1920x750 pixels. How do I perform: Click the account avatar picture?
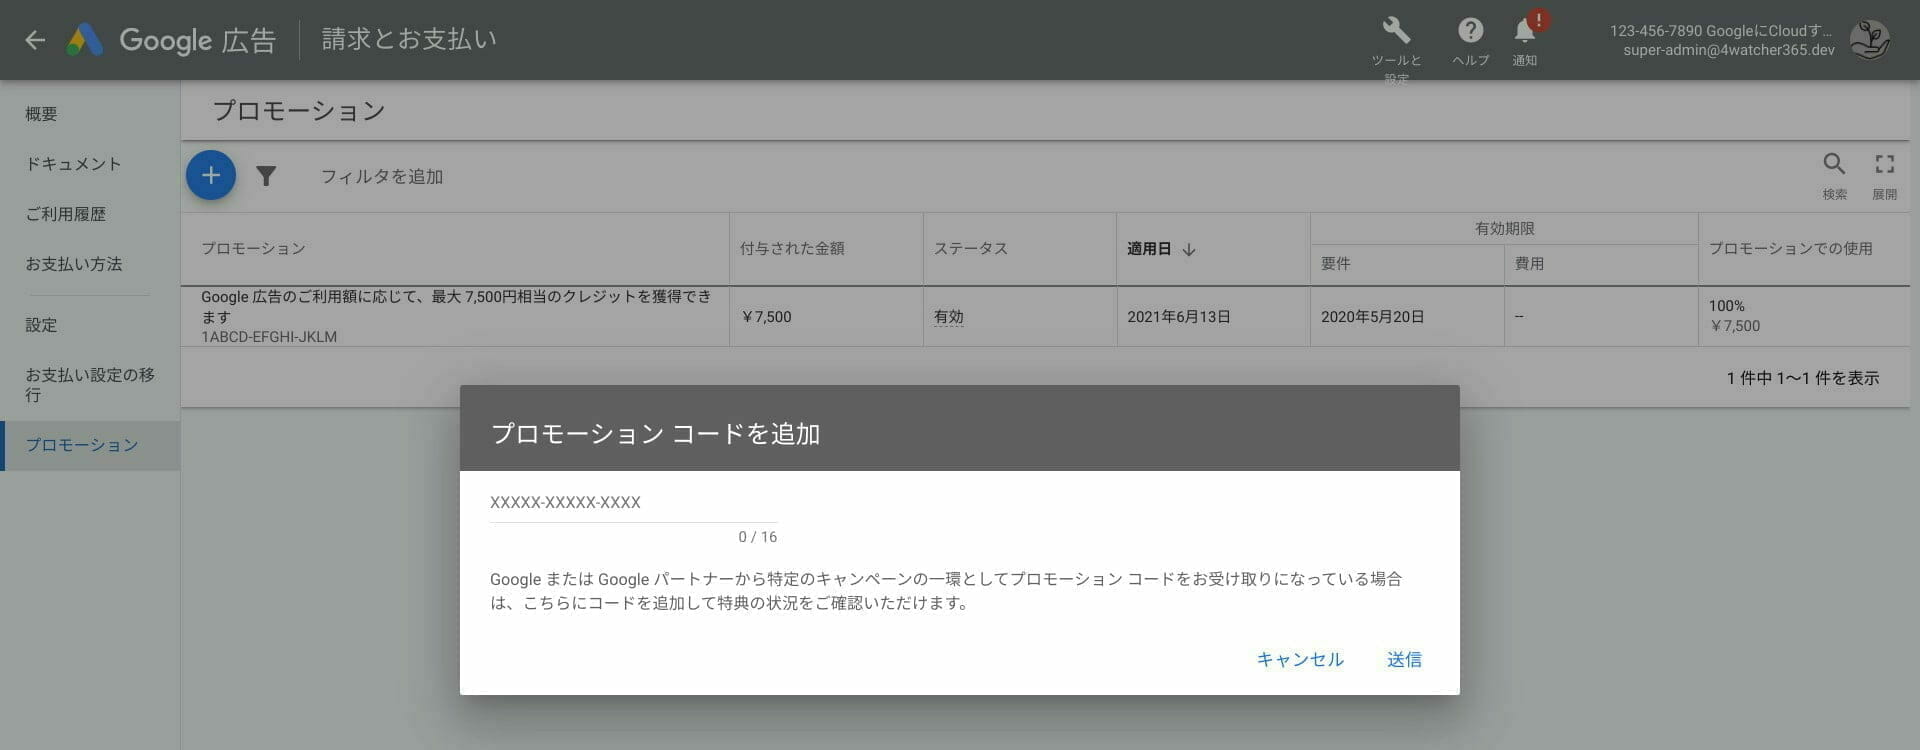coord(1869,40)
